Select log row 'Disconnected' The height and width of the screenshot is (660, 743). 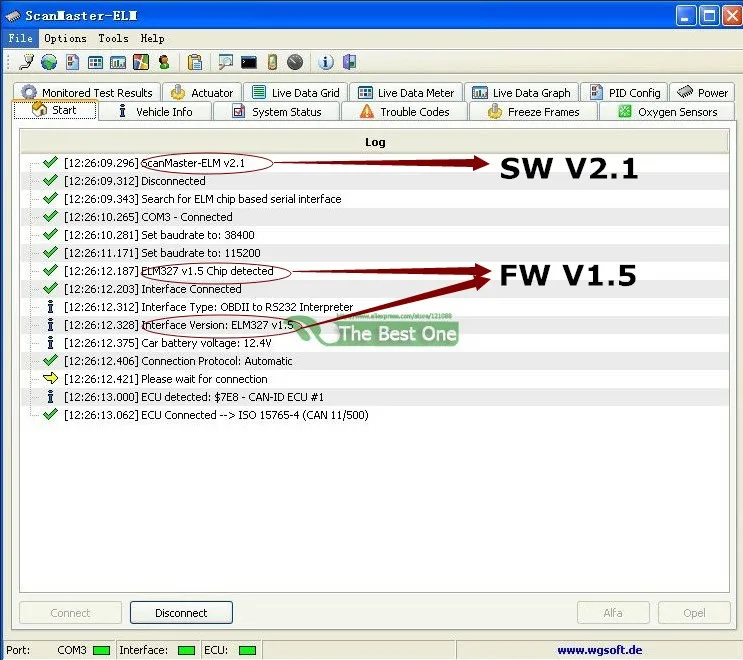375,181
